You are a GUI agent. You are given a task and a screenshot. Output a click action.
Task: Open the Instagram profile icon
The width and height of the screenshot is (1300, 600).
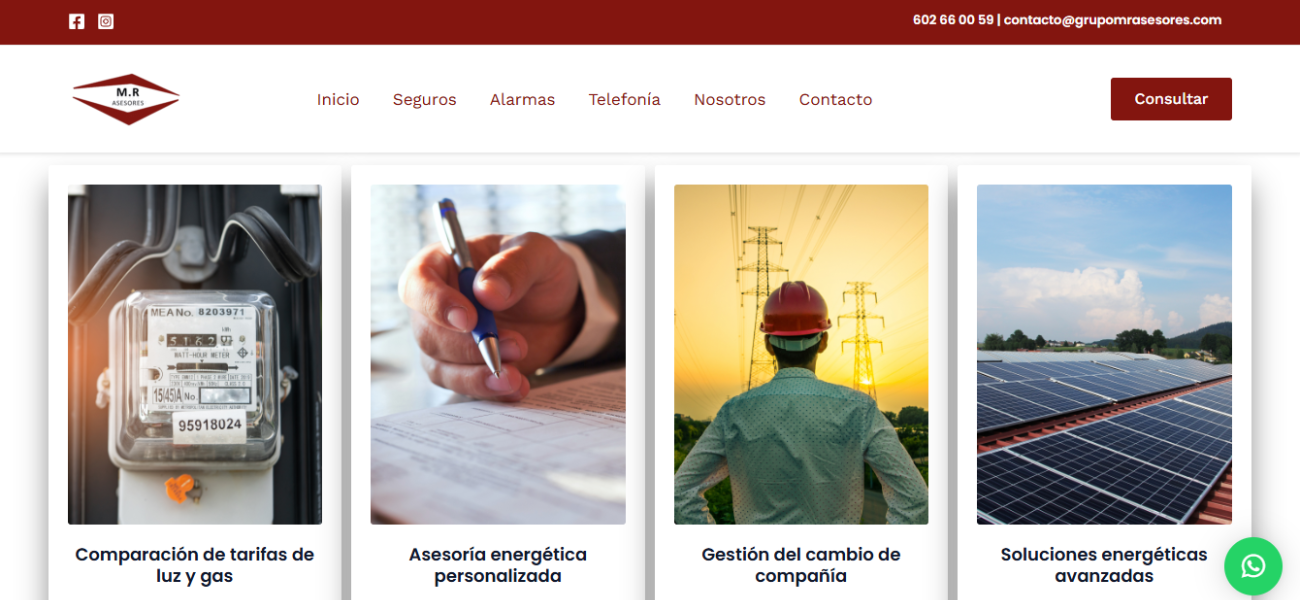[106, 21]
